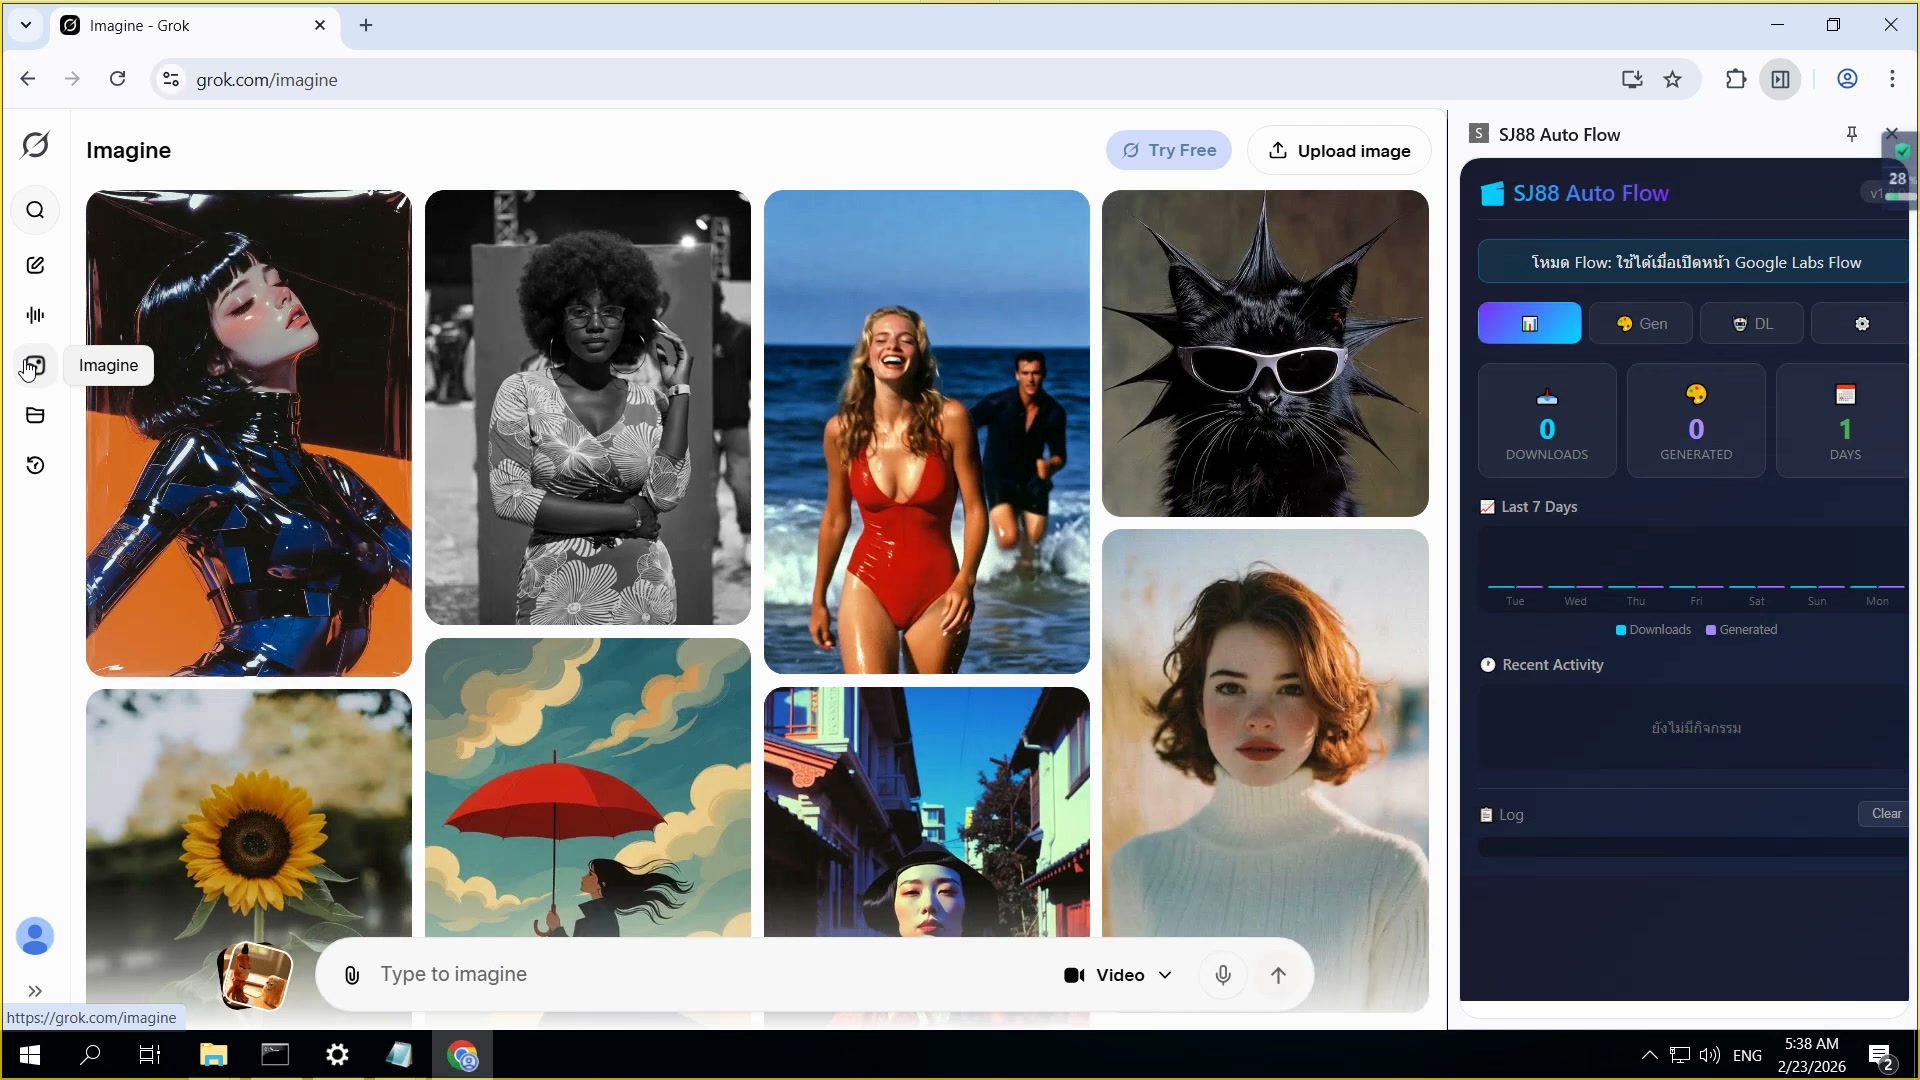Click the new chat compose icon

point(35,265)
